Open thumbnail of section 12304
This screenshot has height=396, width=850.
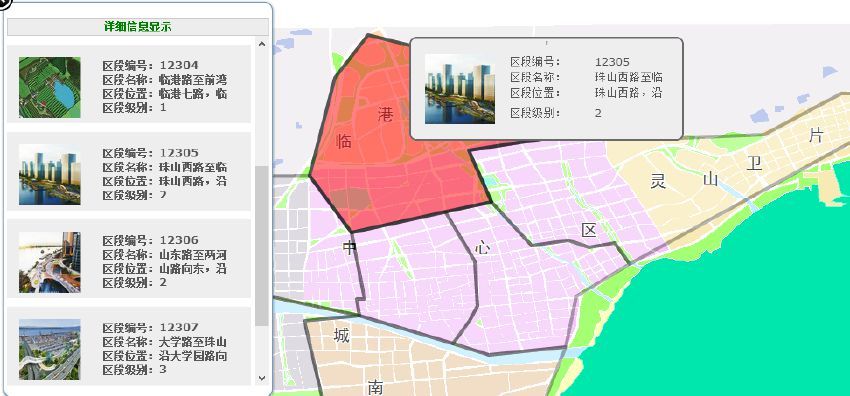(x=50, y=87)
